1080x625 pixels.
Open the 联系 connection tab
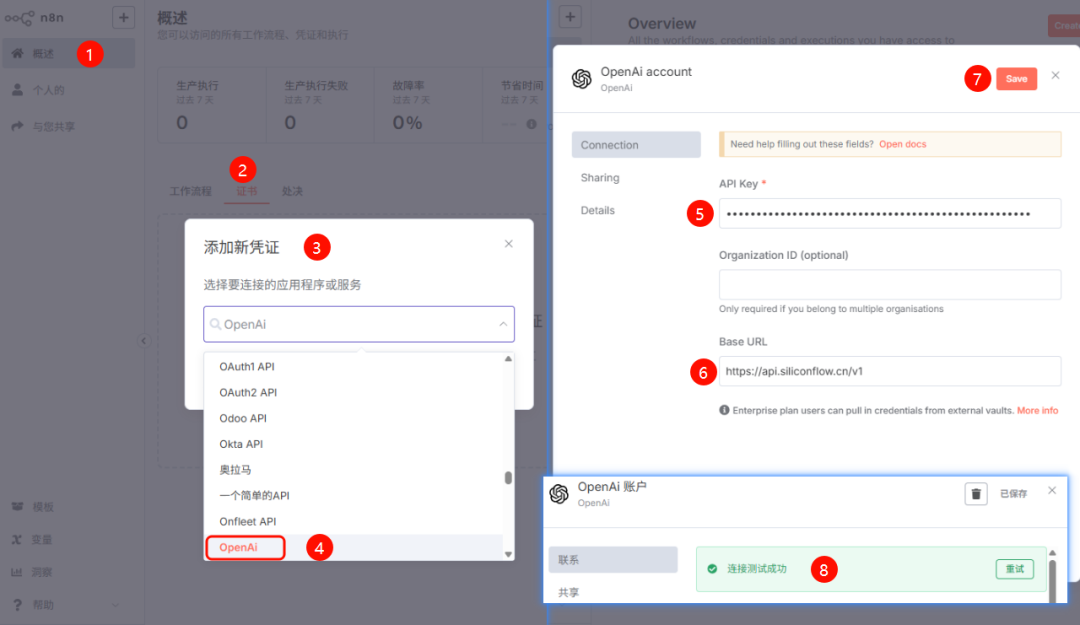click(x=613, y=560)
